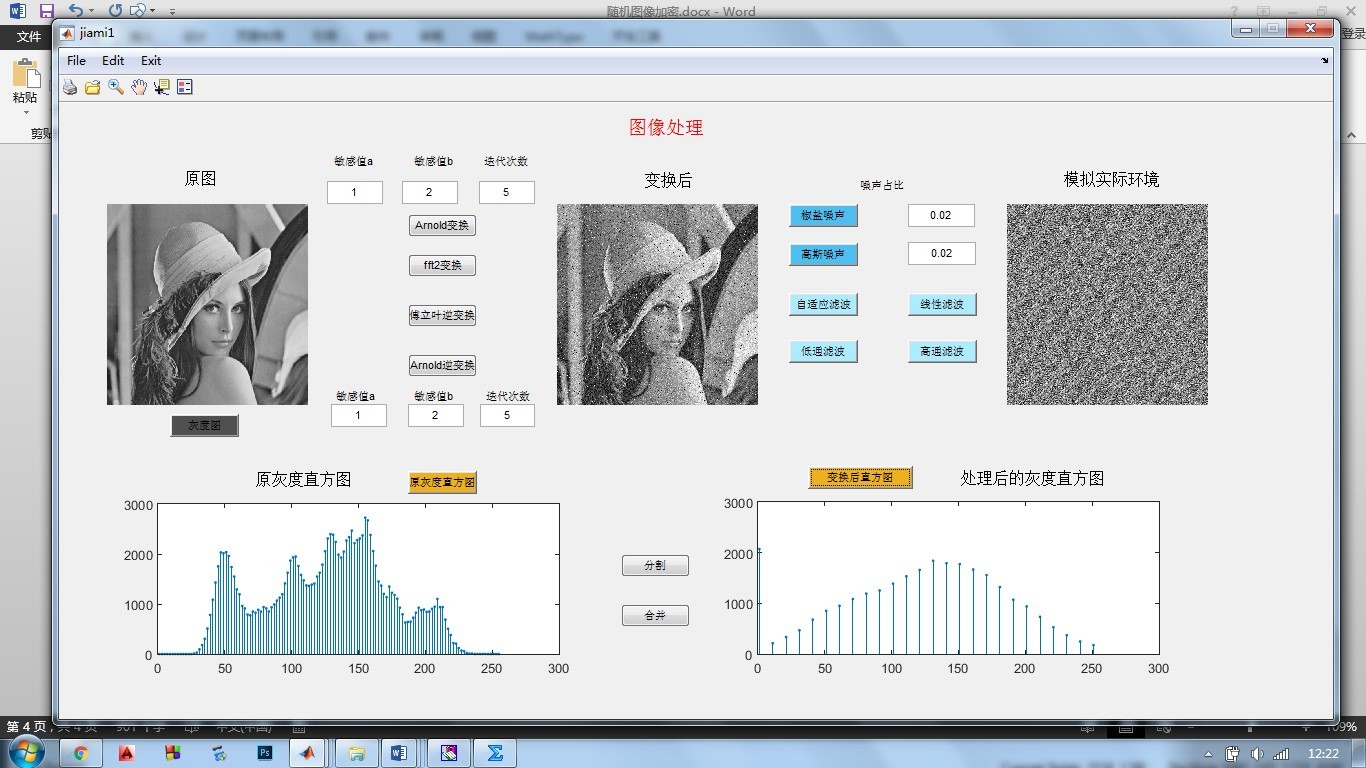Click the volume speaker tray icon
This screenshot has width=1366, height=768.
click(x=1256, y=754)
